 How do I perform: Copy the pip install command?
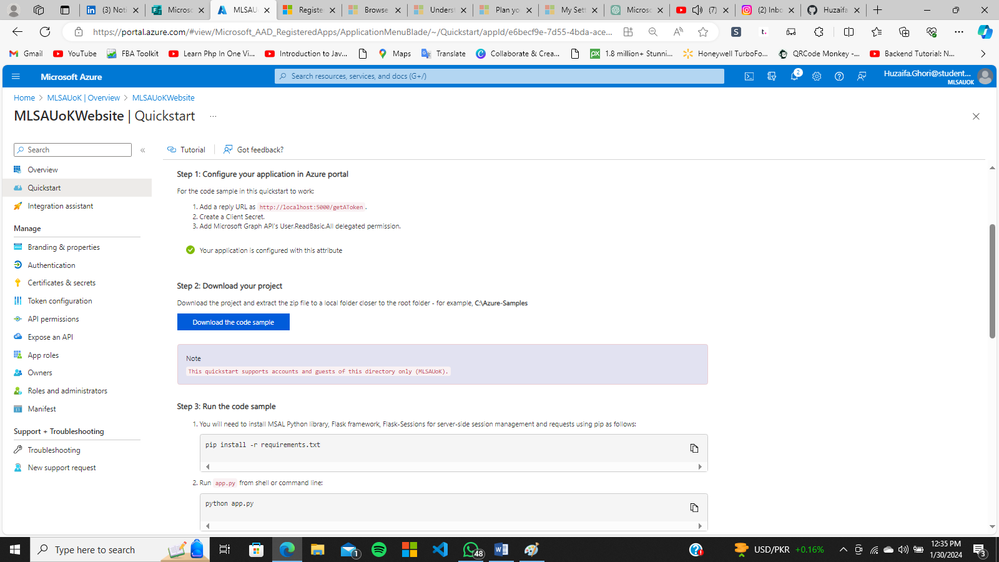coord(694,449)
